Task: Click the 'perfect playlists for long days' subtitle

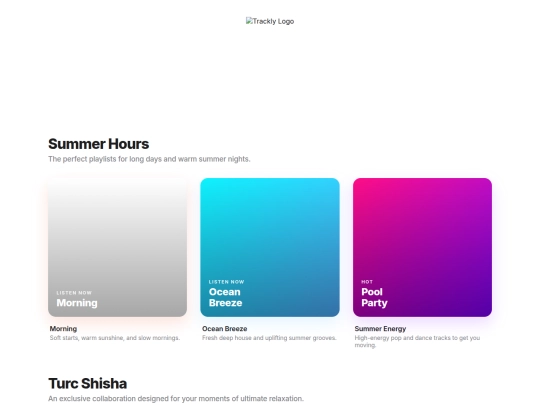Action: 149,159
